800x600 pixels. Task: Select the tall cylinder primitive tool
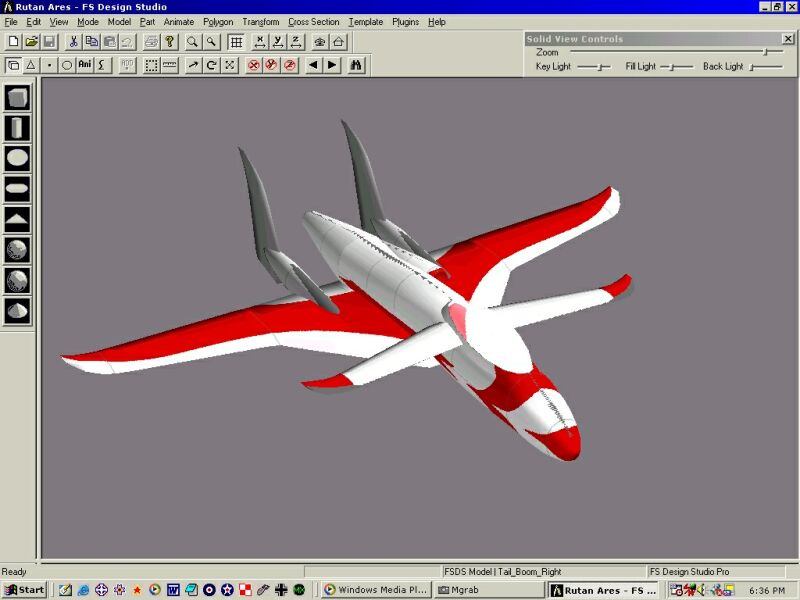(17, 128)
